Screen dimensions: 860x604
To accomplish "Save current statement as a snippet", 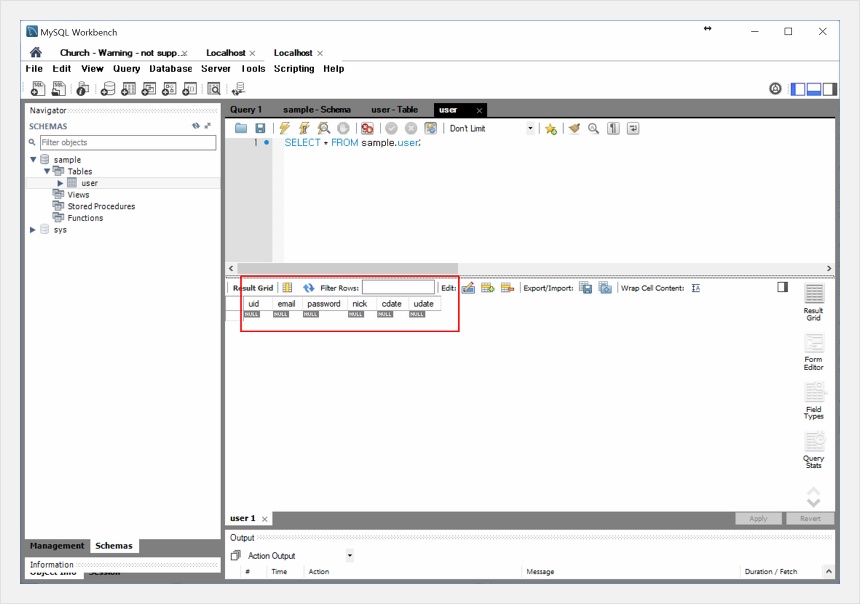I will [x=551, y=129].
